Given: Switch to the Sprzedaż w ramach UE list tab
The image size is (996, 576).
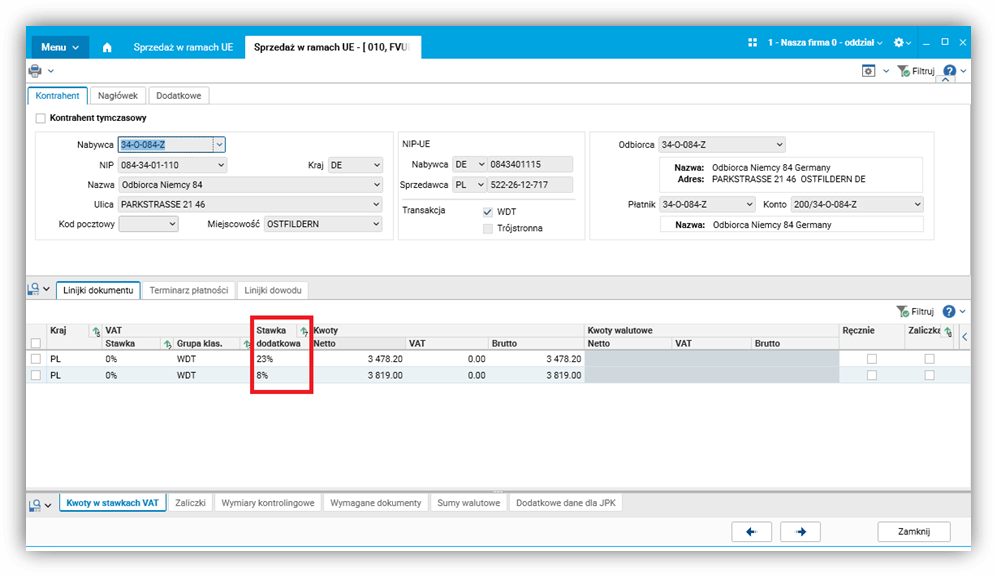Looking at the screenshot, I should coord(183,47).
